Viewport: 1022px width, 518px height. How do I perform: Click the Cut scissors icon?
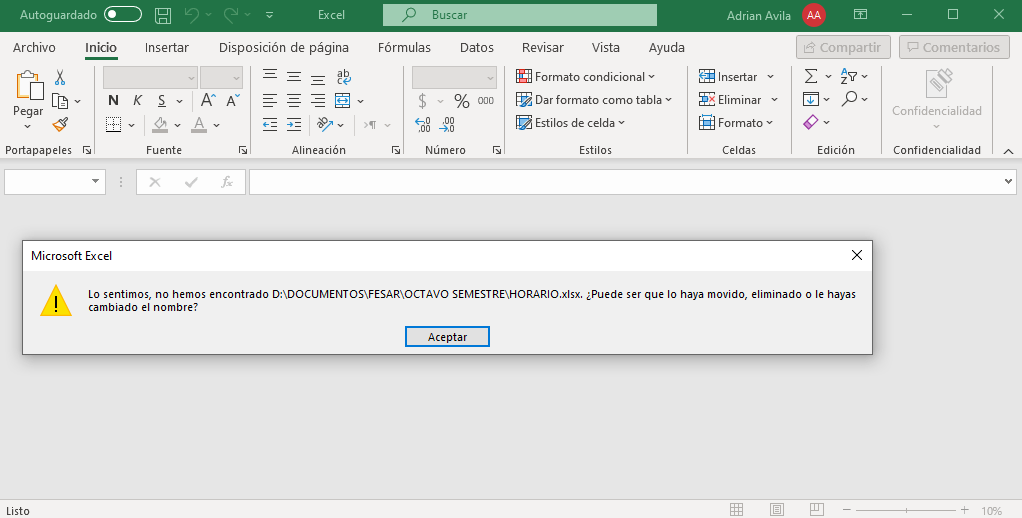(60, 78)
